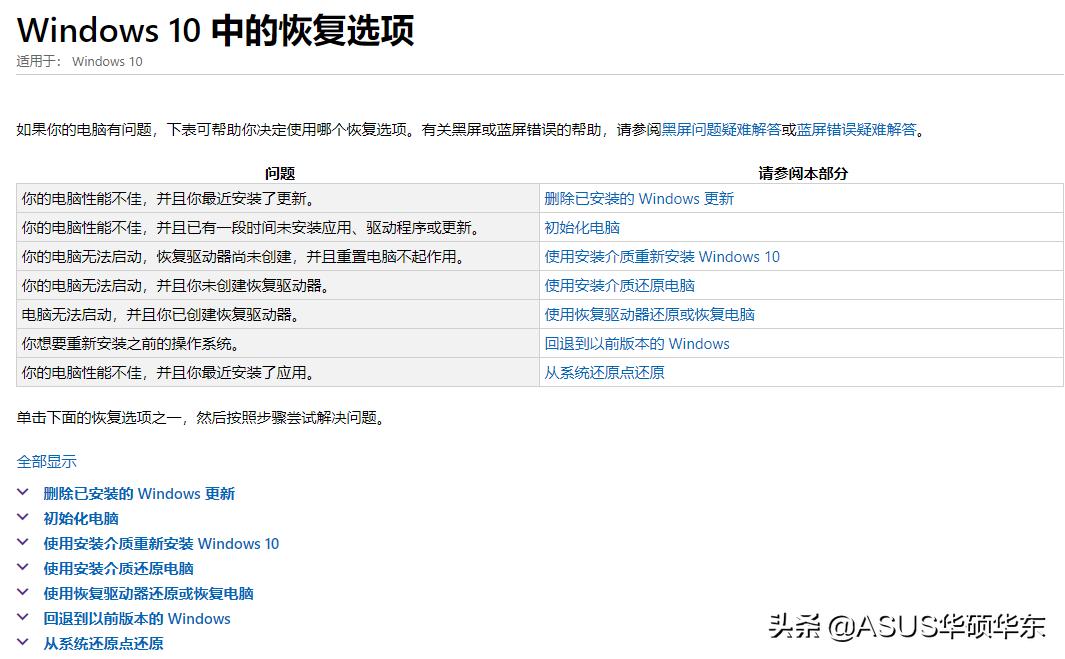Click 使用恢复驱动器还原或恢复电脑 link
The image size is (1065, 659).
click(649, 314)
